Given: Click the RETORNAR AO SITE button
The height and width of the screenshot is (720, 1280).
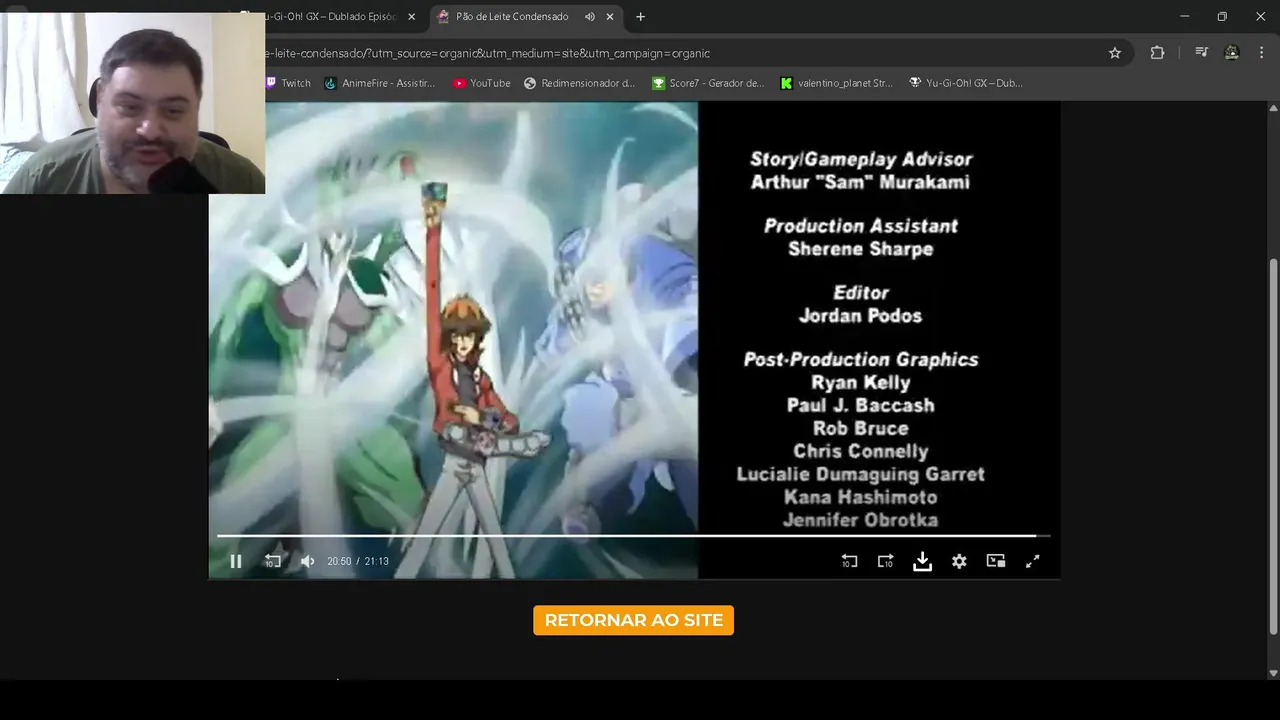Looking at the screenshot, I should coord(633,620).
